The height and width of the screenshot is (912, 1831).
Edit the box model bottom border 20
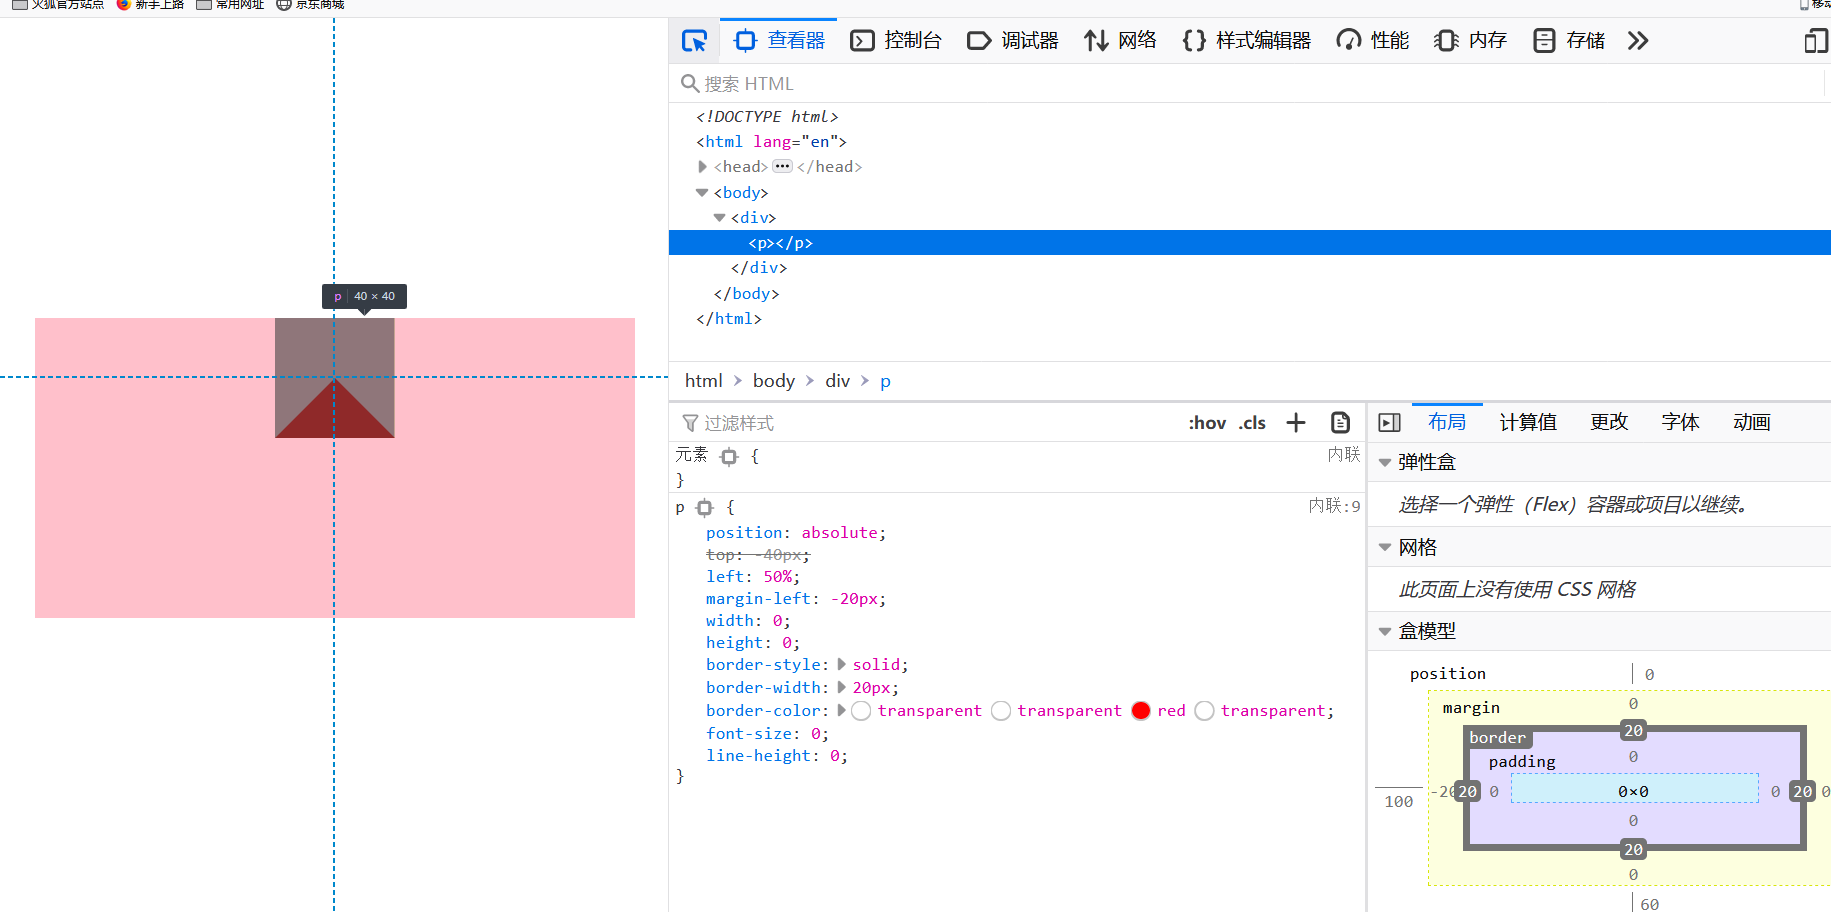tap(1633, 850)
